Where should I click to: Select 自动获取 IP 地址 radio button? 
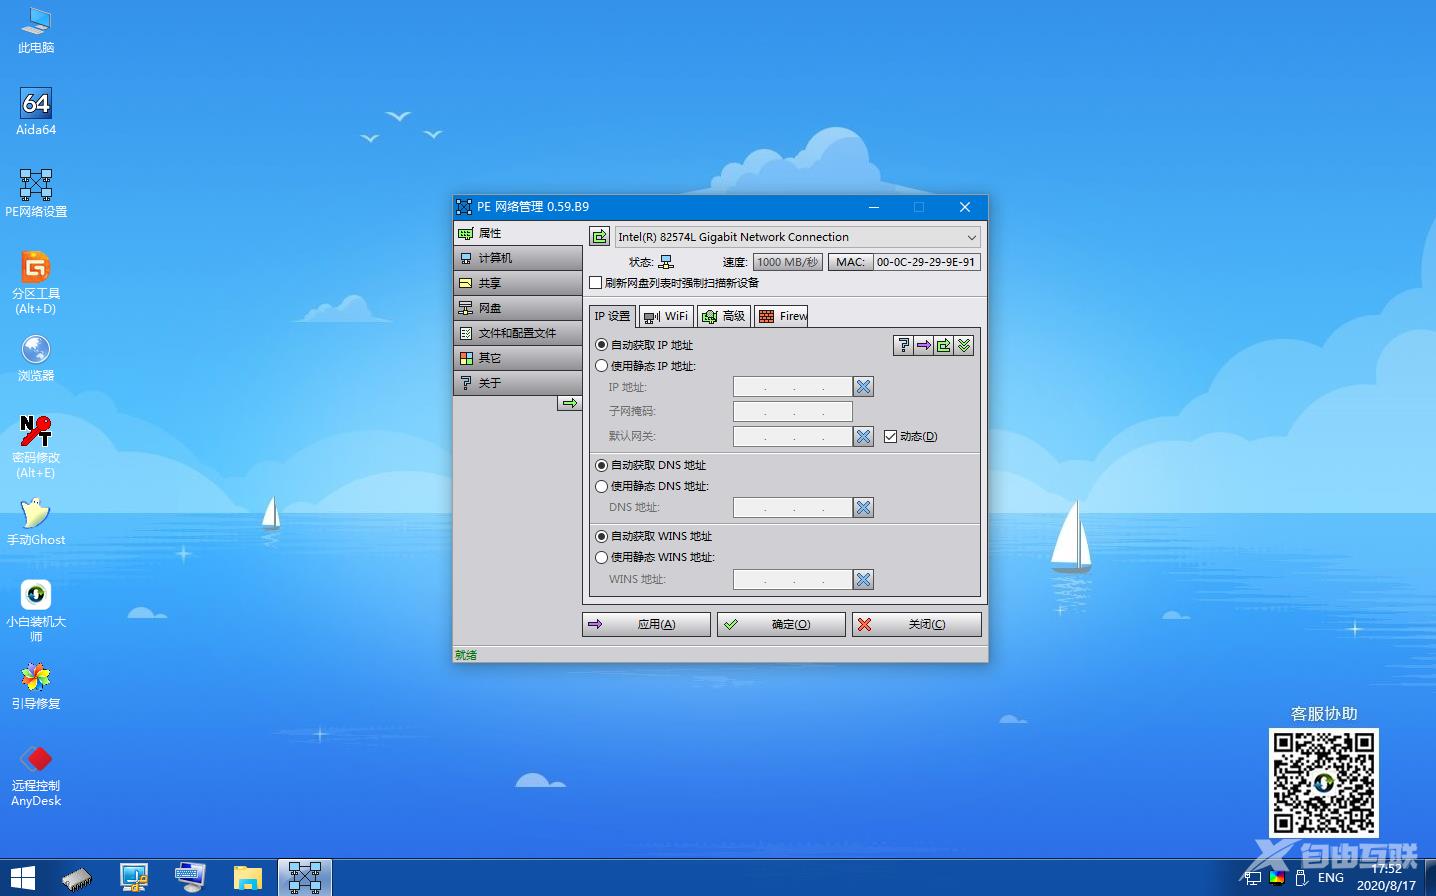[x=602, y=345]
